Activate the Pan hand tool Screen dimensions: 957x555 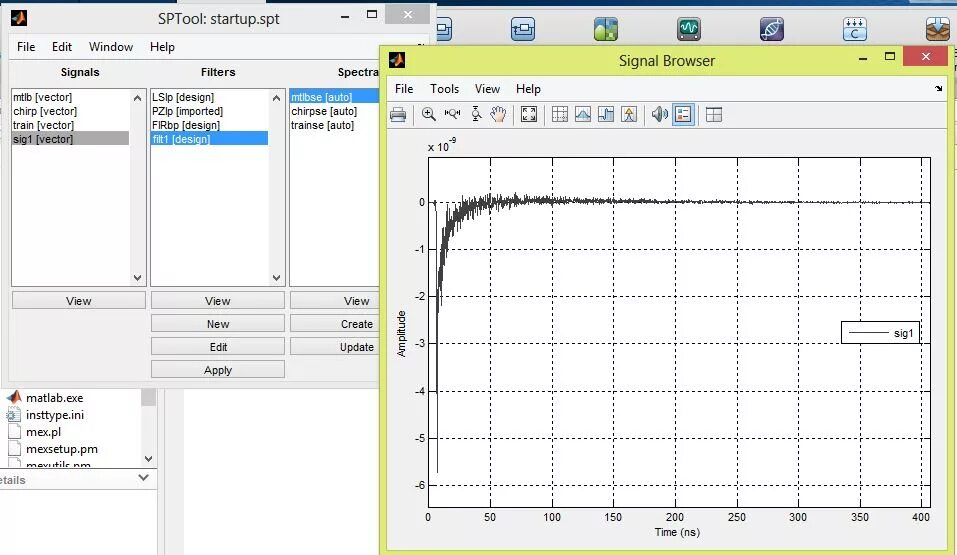(498, 114)
